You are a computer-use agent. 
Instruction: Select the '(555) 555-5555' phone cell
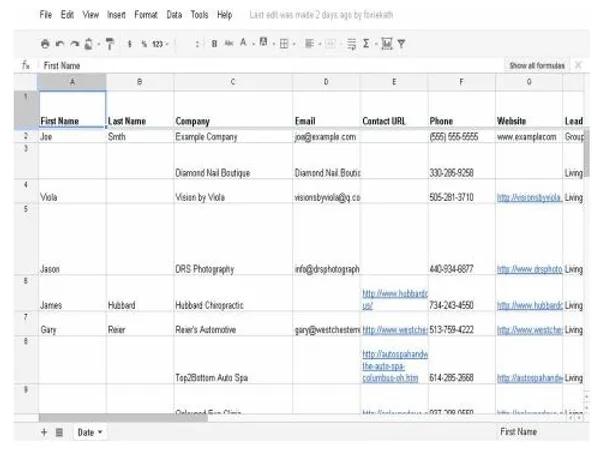461,137
